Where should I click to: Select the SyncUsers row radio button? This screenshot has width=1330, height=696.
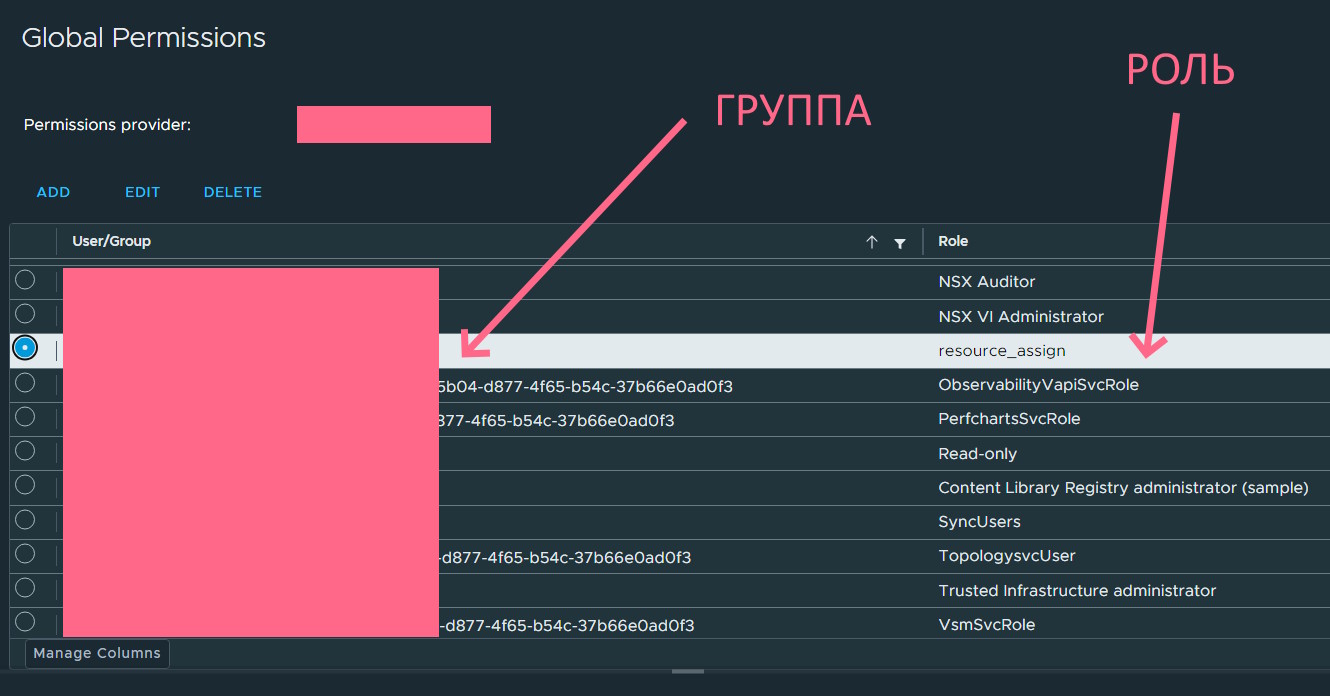pyautogui.click(x=25, y=520)
